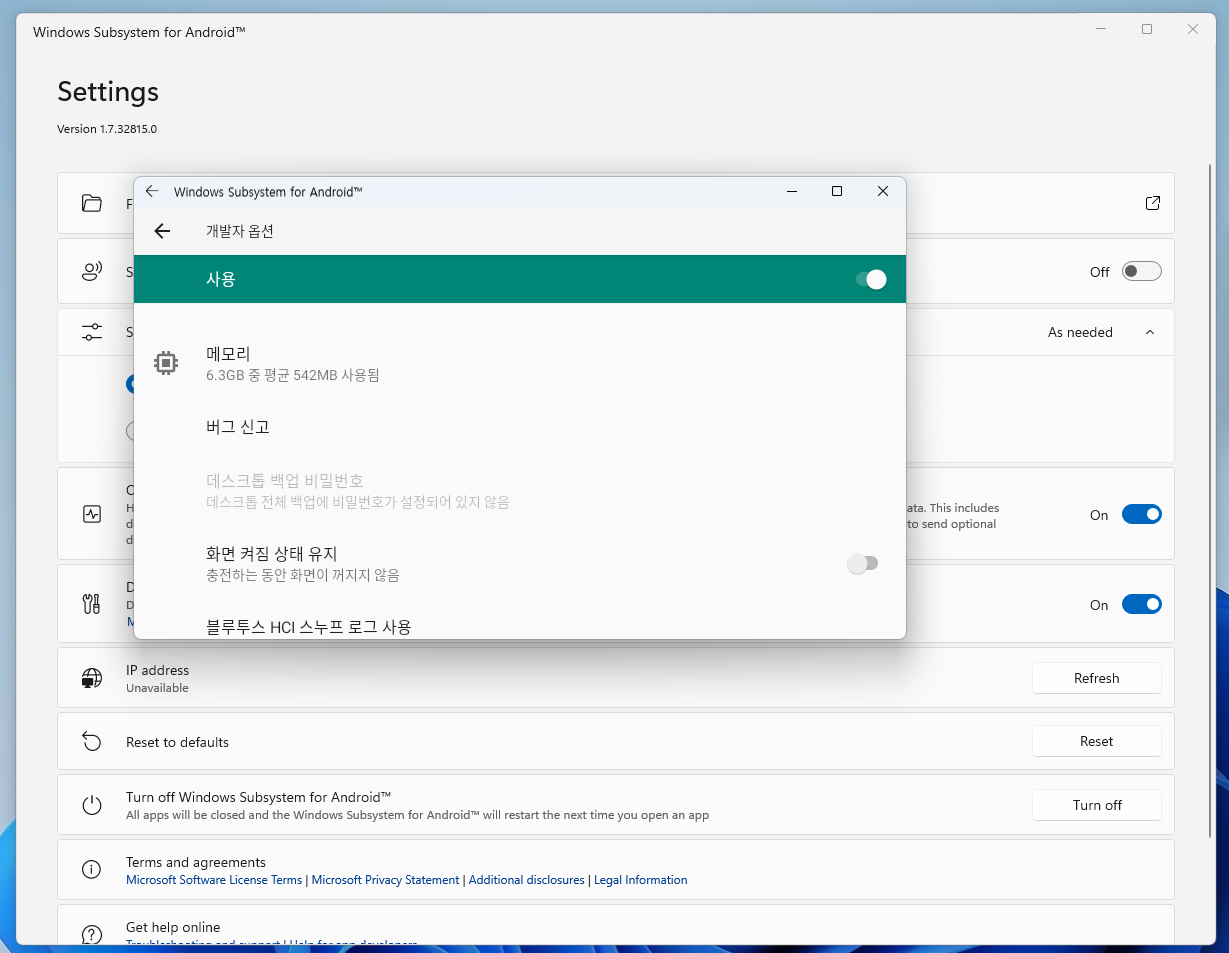This screenshot has height=953, width=1229.
Task: Open the Legal Information link
Action: (641, 880)
